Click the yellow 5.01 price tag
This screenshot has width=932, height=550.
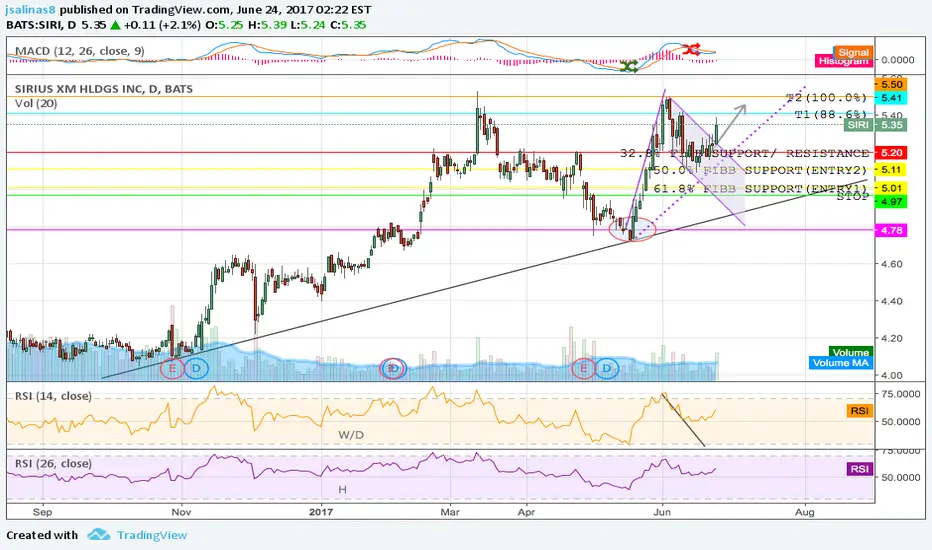[890, 188]
